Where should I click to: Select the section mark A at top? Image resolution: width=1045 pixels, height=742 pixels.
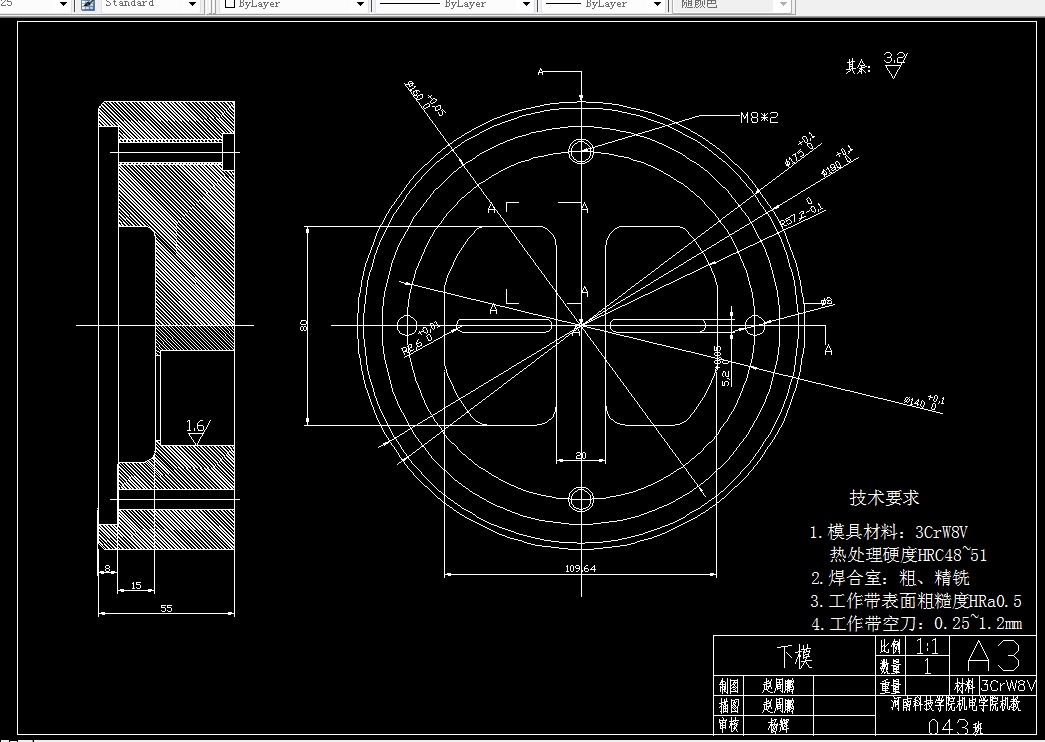[x=540, y=71]
